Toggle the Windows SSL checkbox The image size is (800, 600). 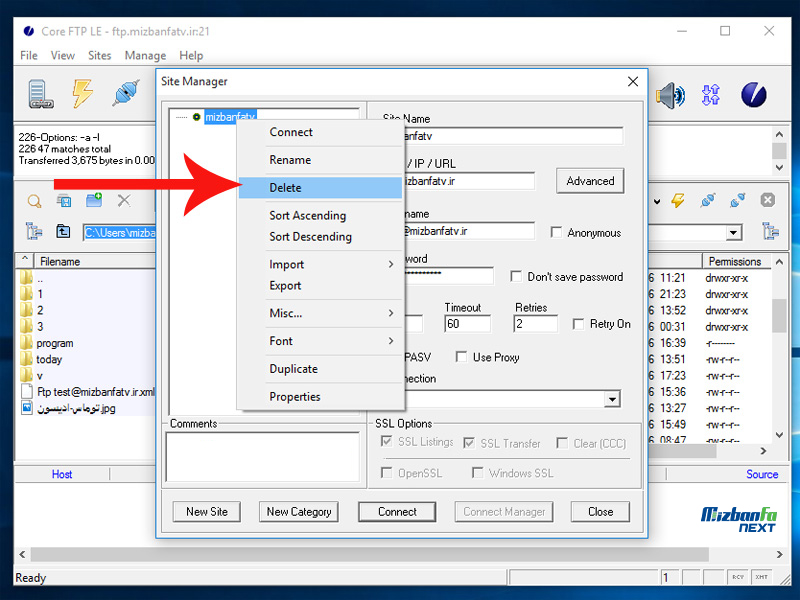pyautogui.click(x=478, y=473)
